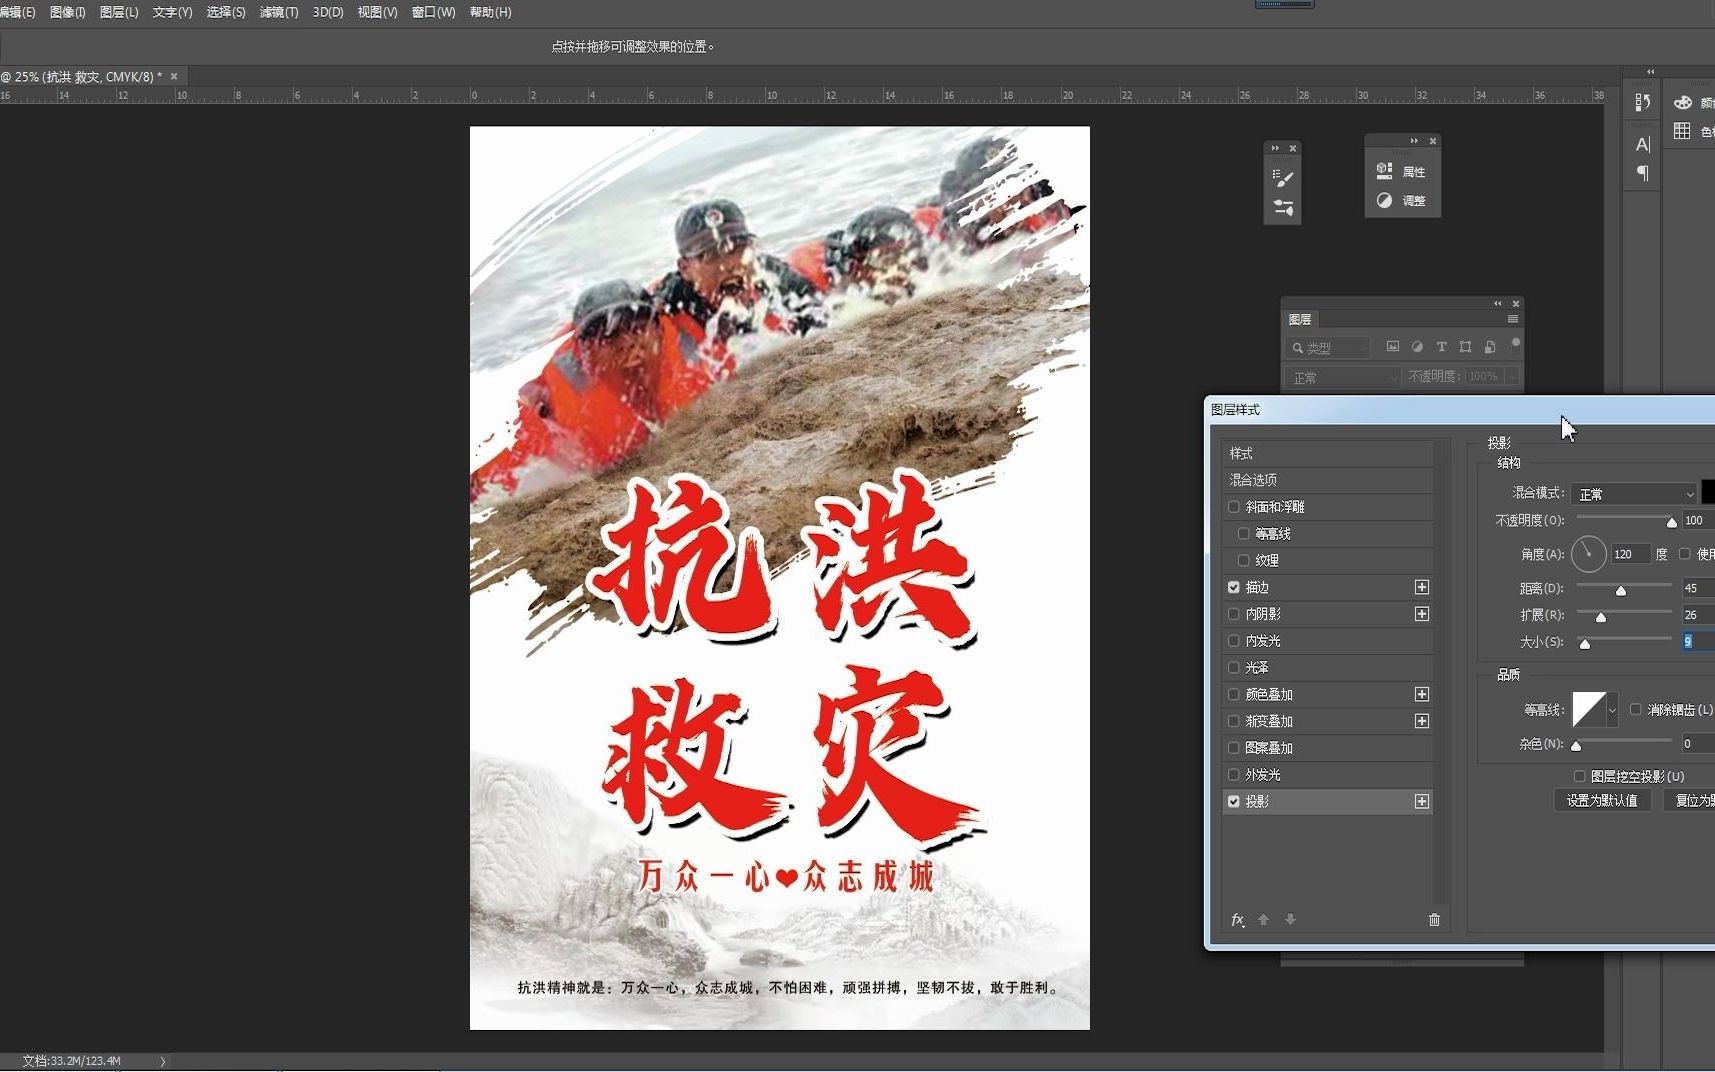The height and width of the screenshot is (1072, 1715).
Task: Expand the 属性/调整 panel group arrows
Action: click(1414, 141)
